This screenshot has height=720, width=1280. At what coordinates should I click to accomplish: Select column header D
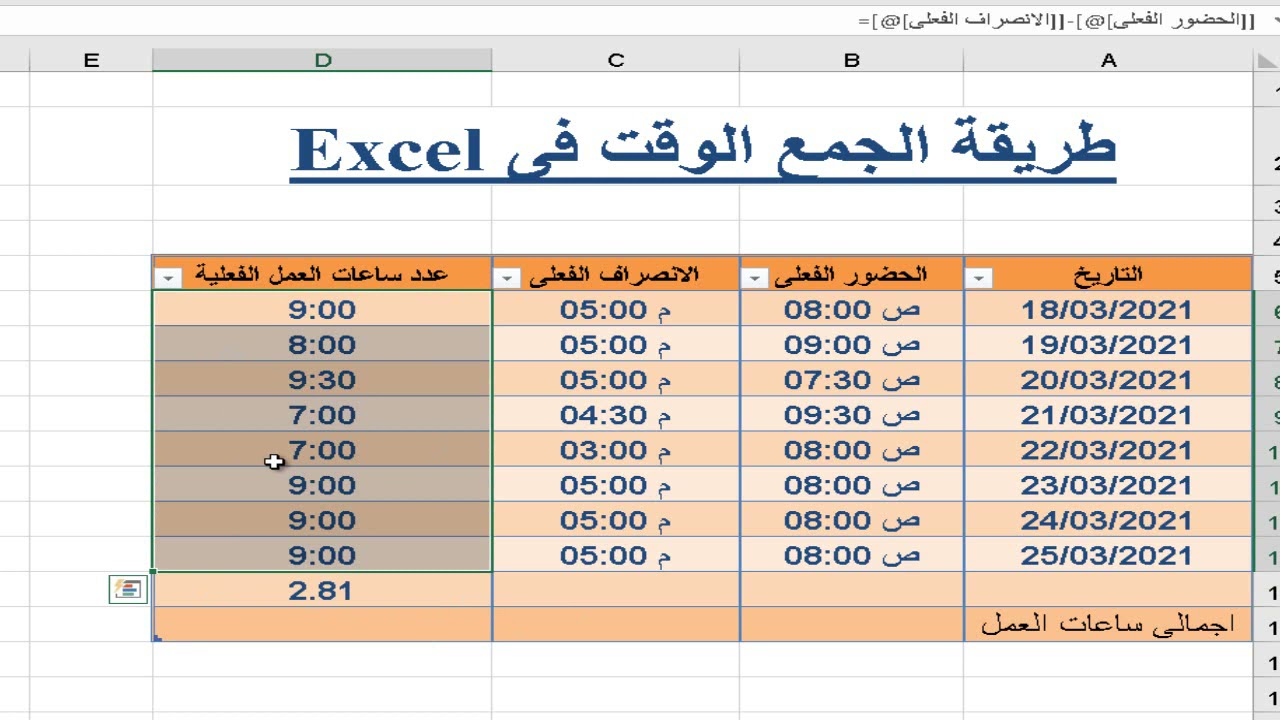[x=322, y=60]
